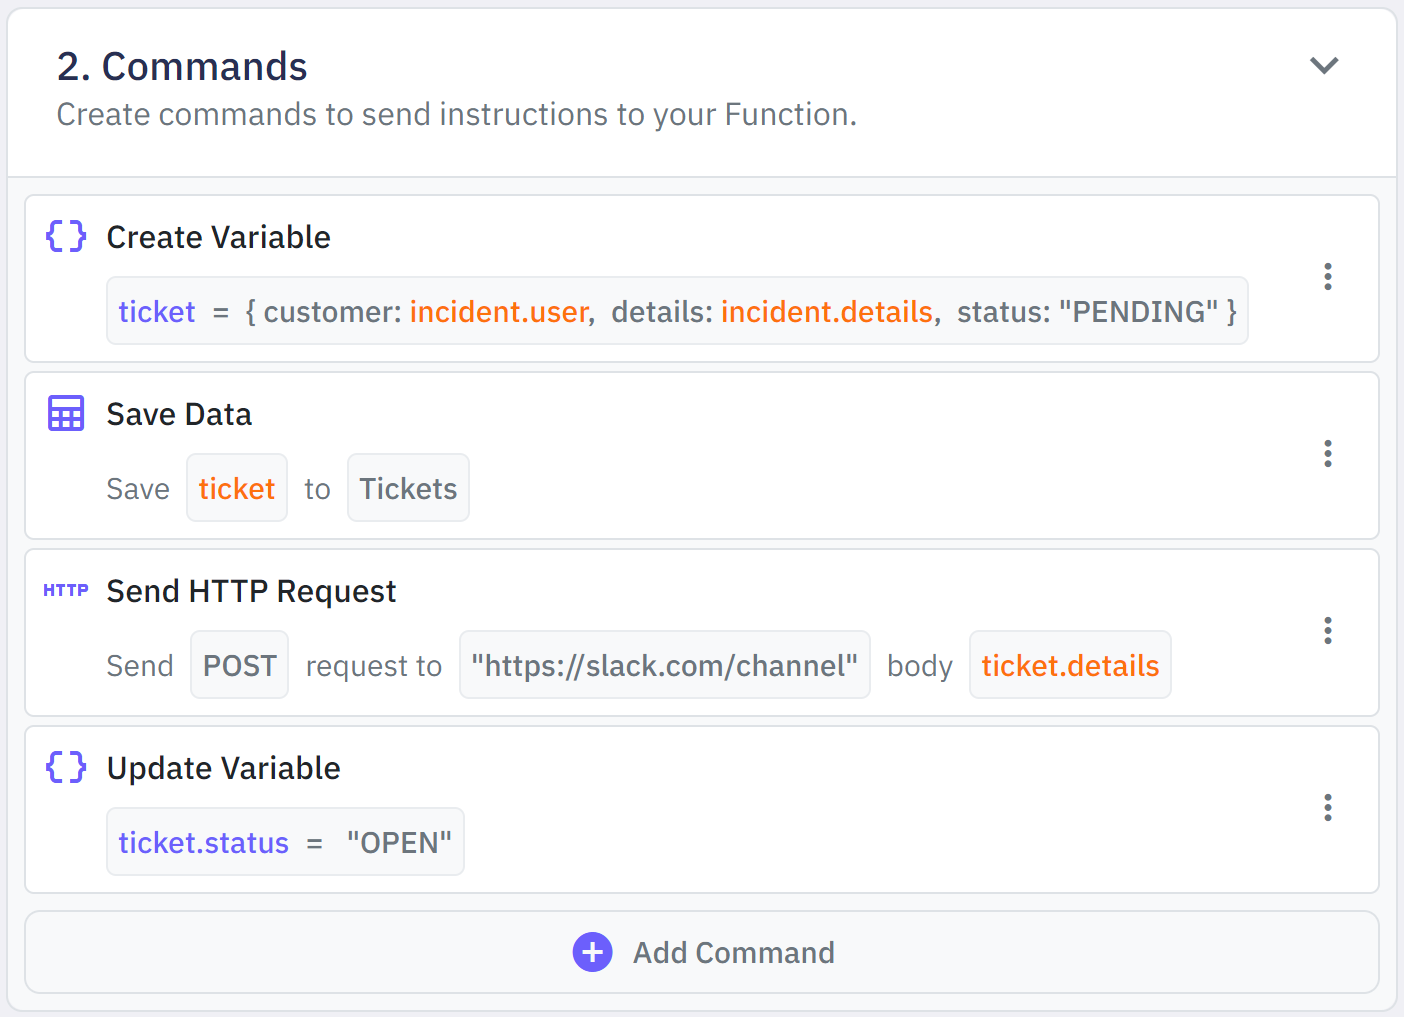Edit the ticket.status = "OPEN" expression
The height and width of the screenshot is (1017, 1404).
(x=285, y=842)
